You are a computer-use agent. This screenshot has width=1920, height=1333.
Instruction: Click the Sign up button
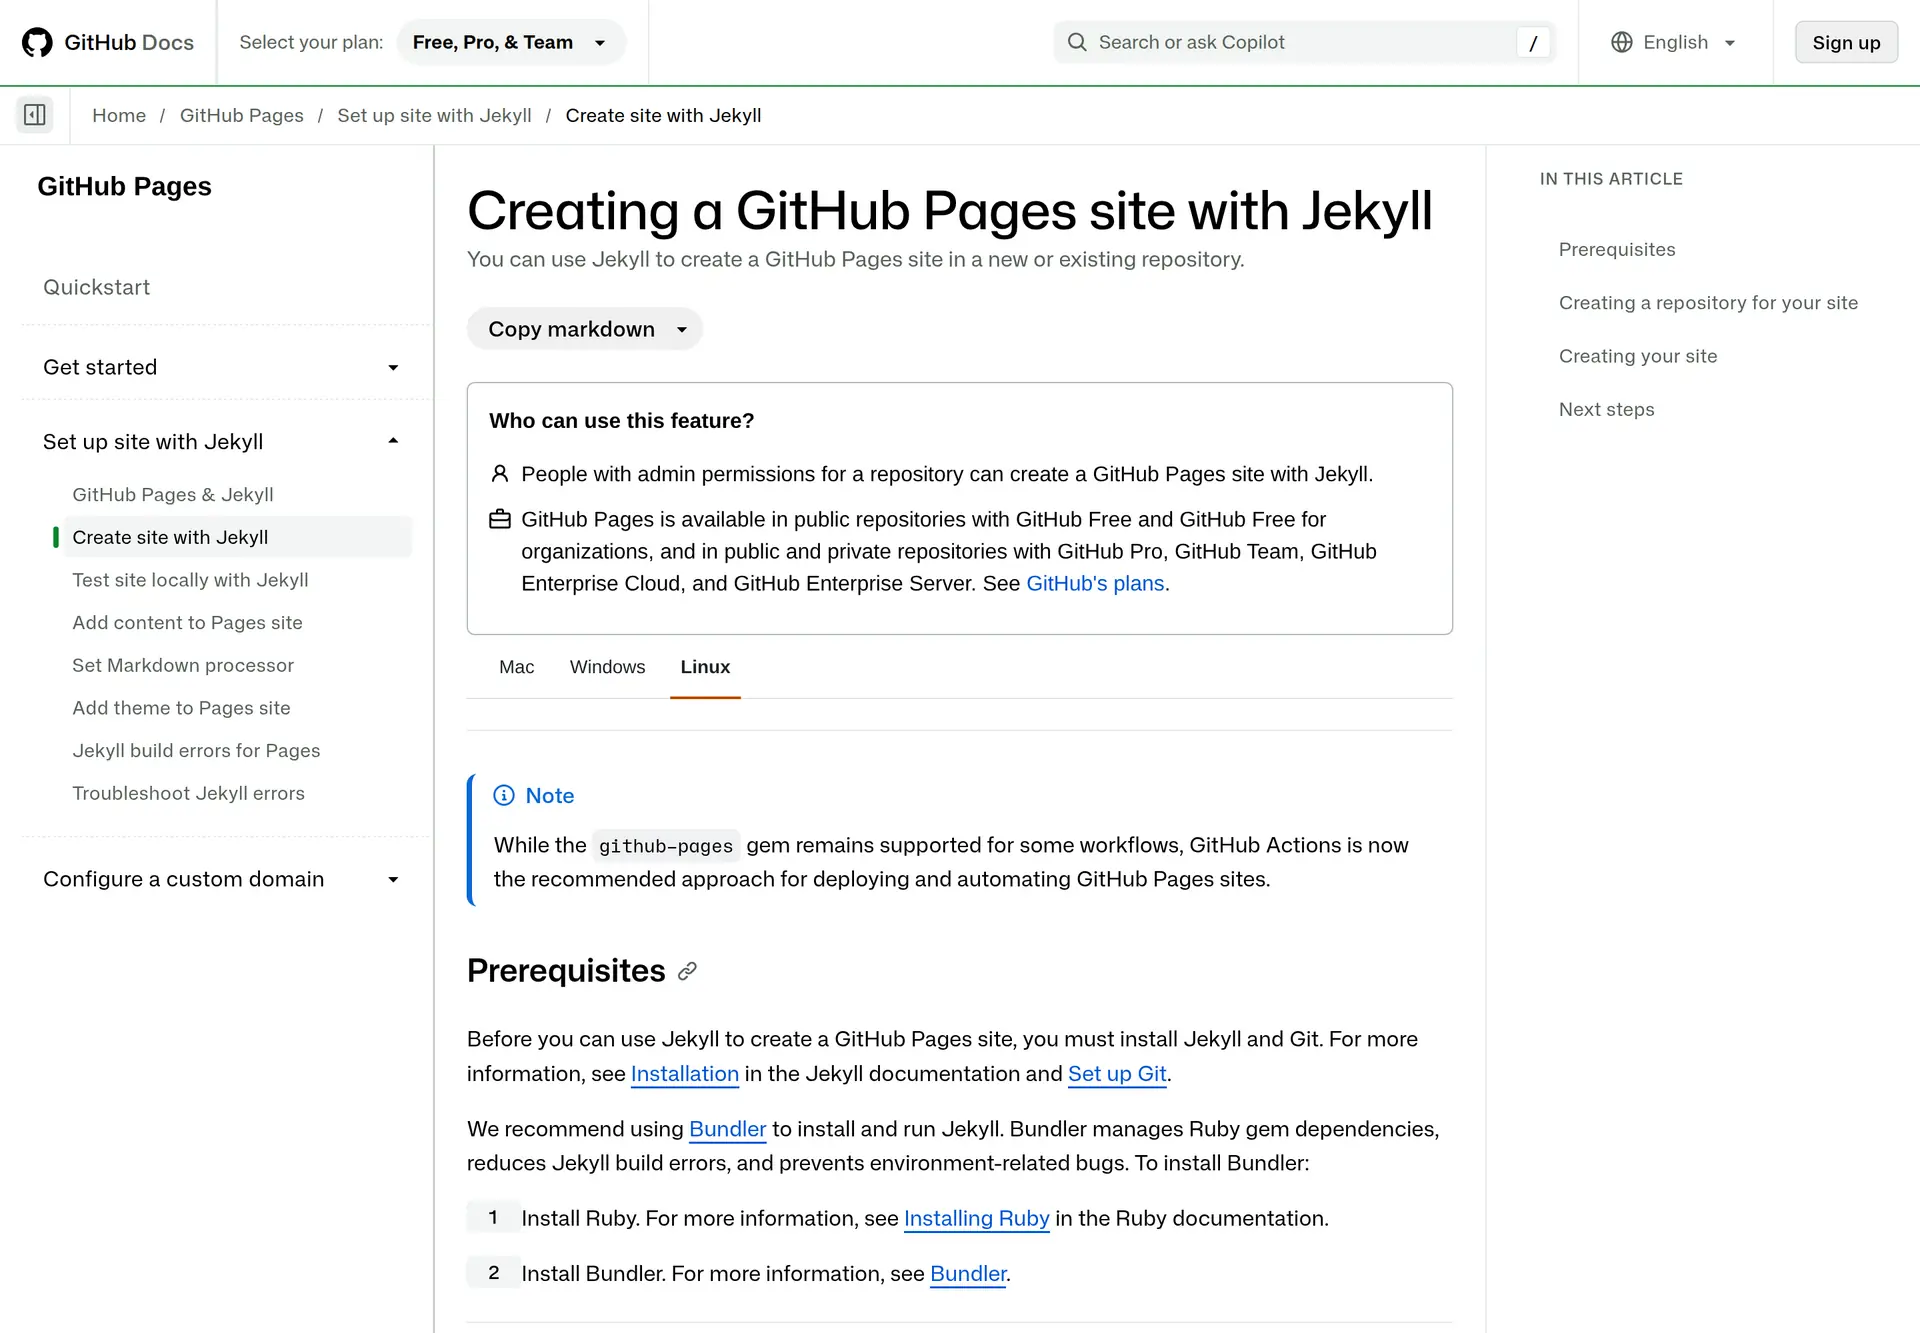coord(1846,42)
